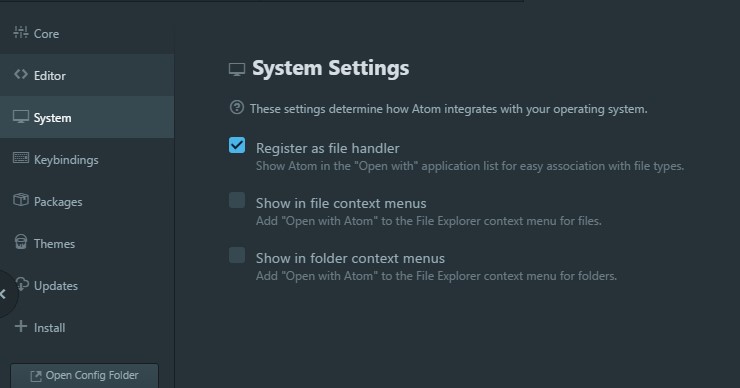Image resolution: width=740 pixels, height=388 pixels.
Task: Uncheck Register as file handler
Action: pyautogui.click(x=237, y=145)
